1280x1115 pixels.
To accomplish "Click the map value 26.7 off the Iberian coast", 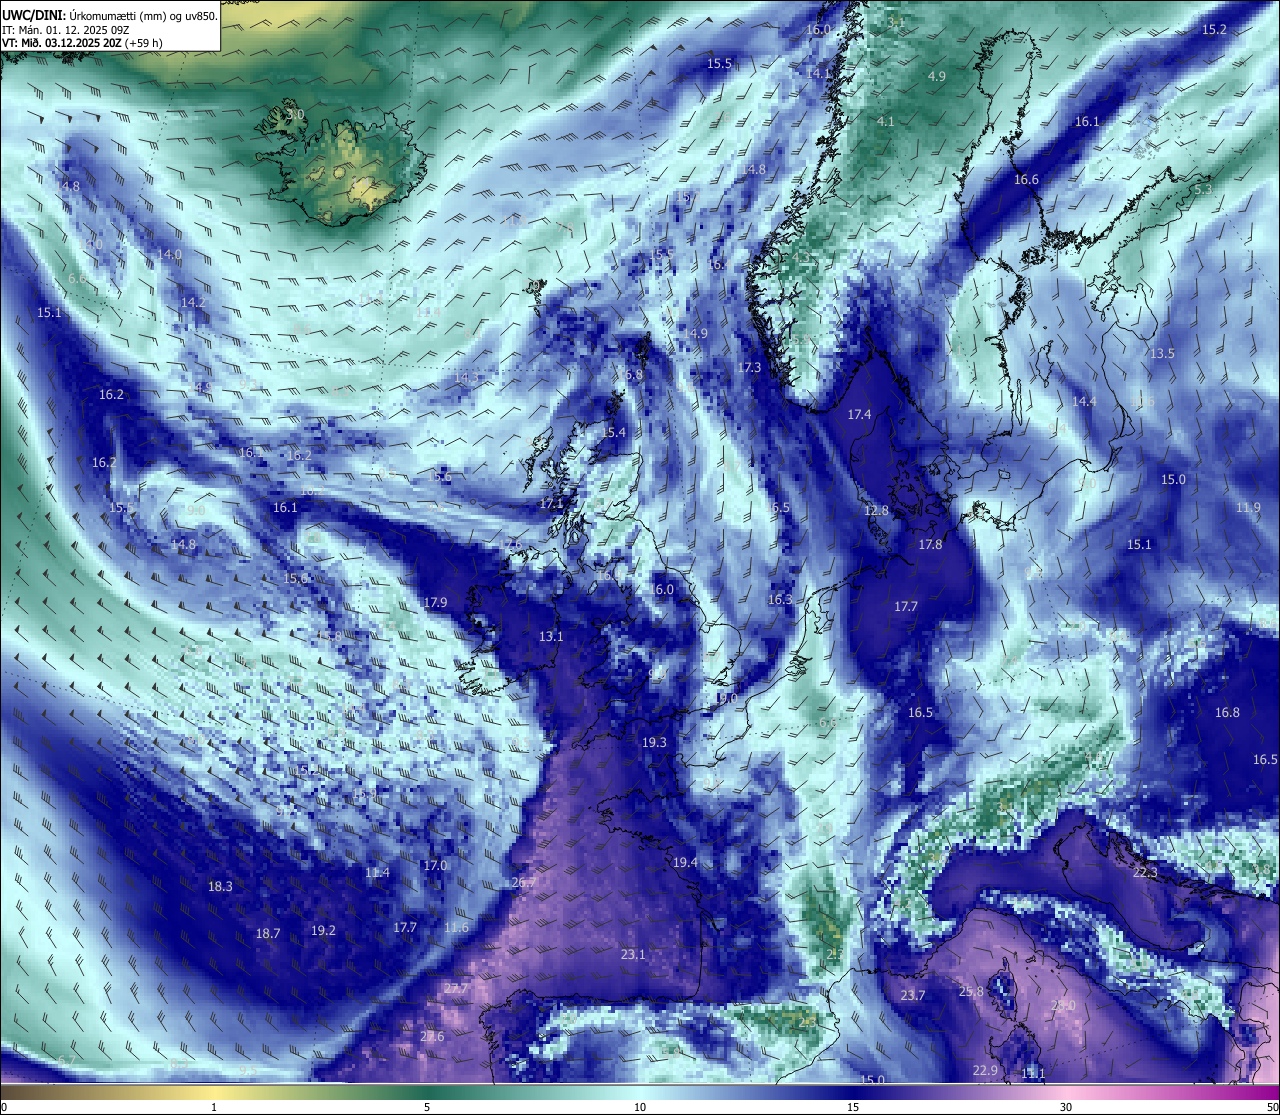I will pos(524,883).
